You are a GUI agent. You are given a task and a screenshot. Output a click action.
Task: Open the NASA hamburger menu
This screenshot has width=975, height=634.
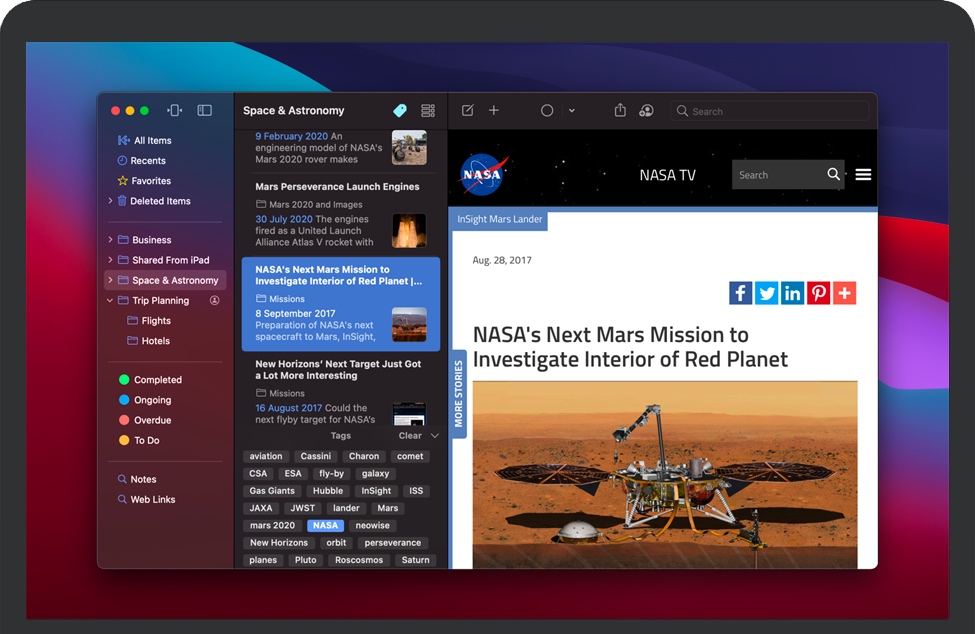(x=863, y=175)
